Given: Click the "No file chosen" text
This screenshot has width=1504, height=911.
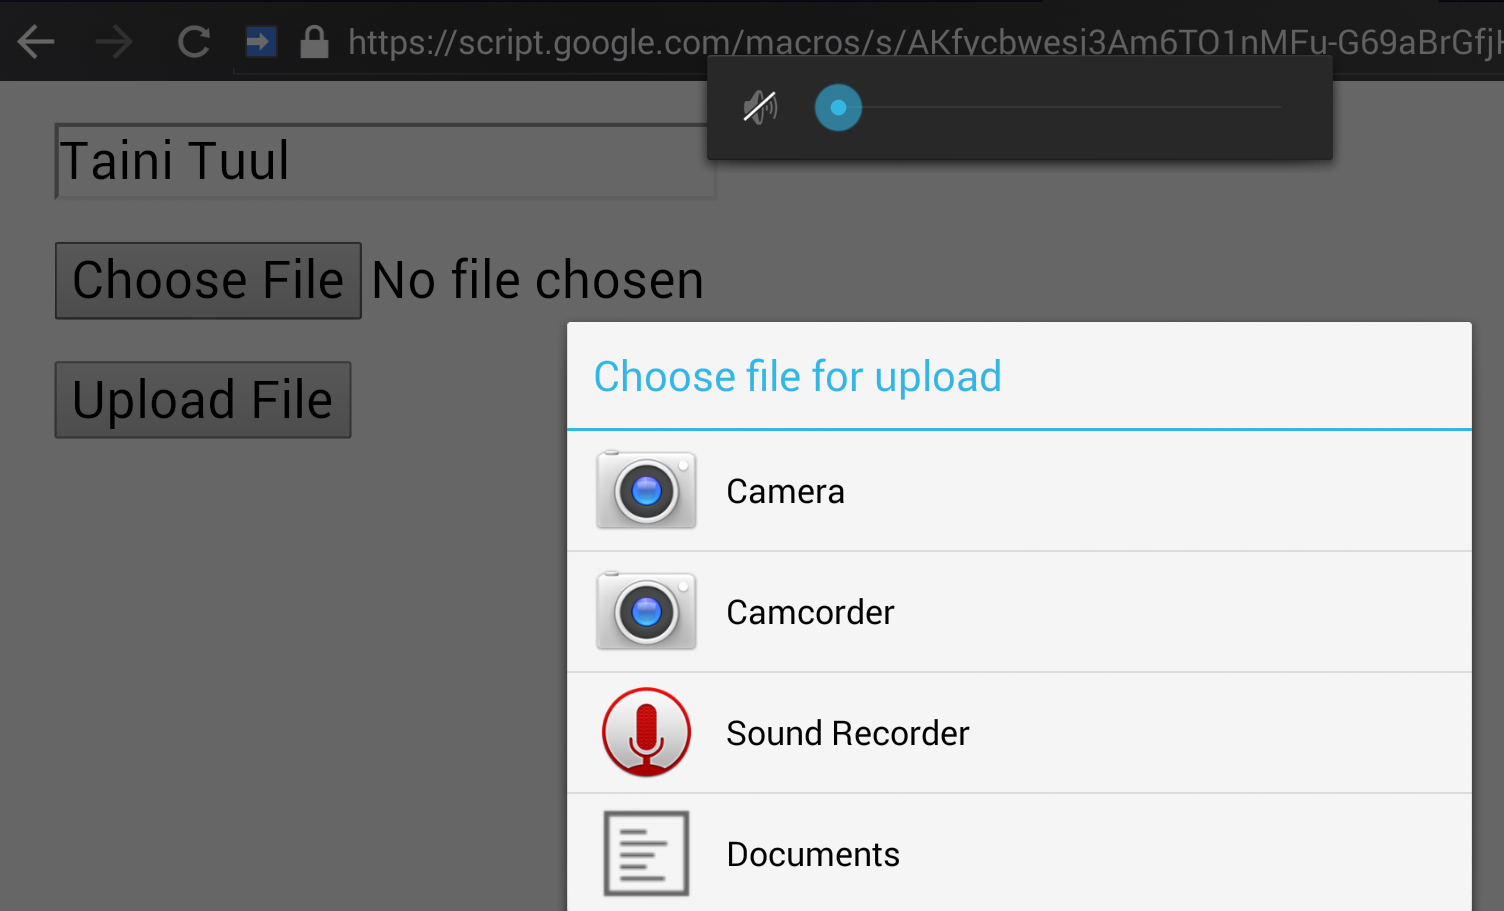Looking at the screenshot, I should pos(537,280).
